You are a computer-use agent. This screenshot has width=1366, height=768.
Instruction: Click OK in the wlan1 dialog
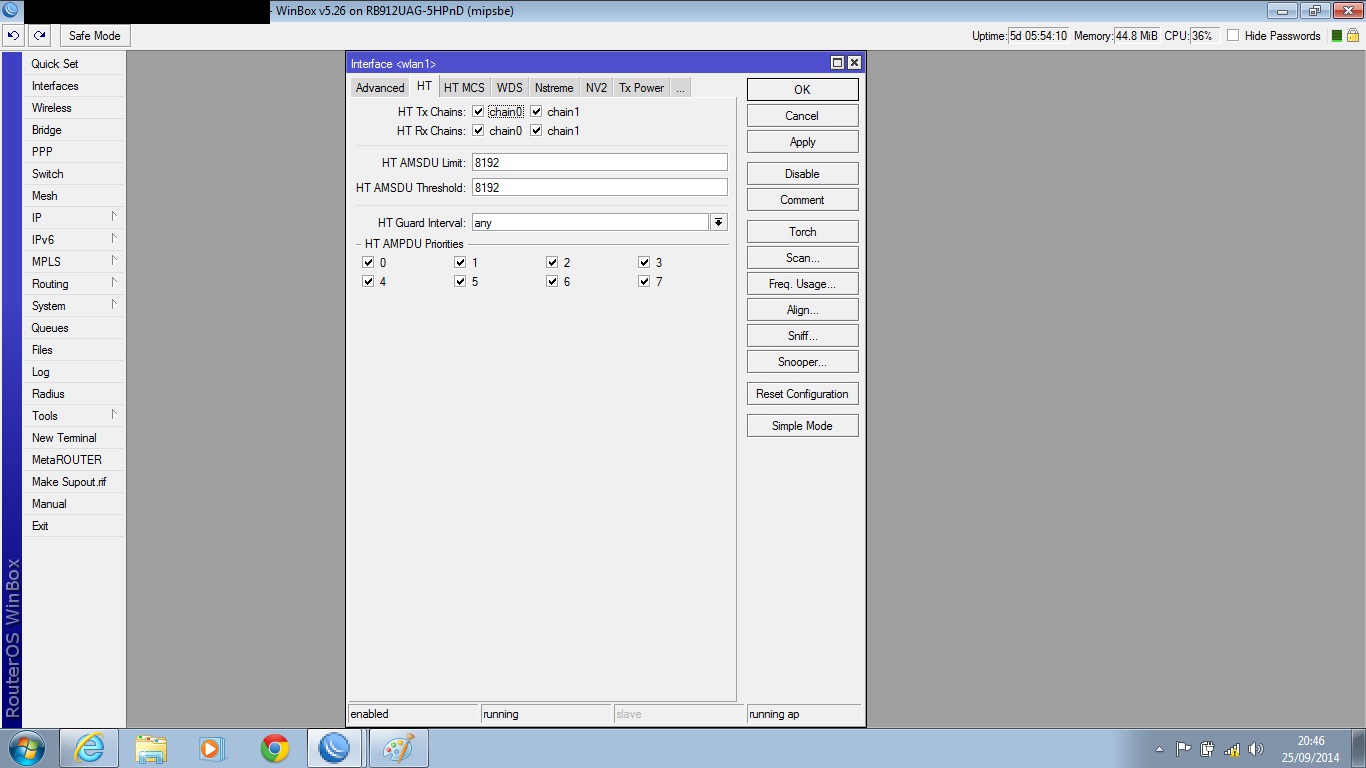point(802,90)
